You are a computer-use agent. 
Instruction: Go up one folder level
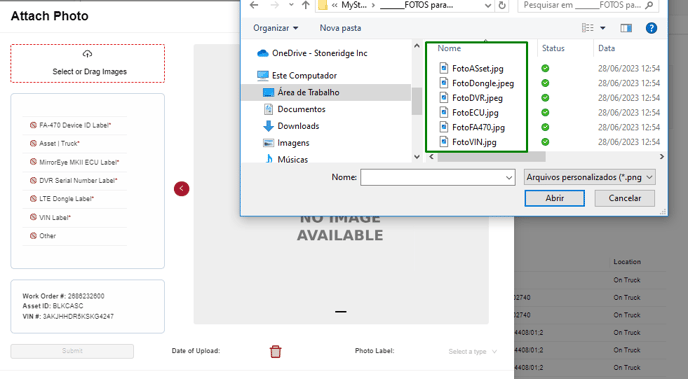click(x=306, y=5)
